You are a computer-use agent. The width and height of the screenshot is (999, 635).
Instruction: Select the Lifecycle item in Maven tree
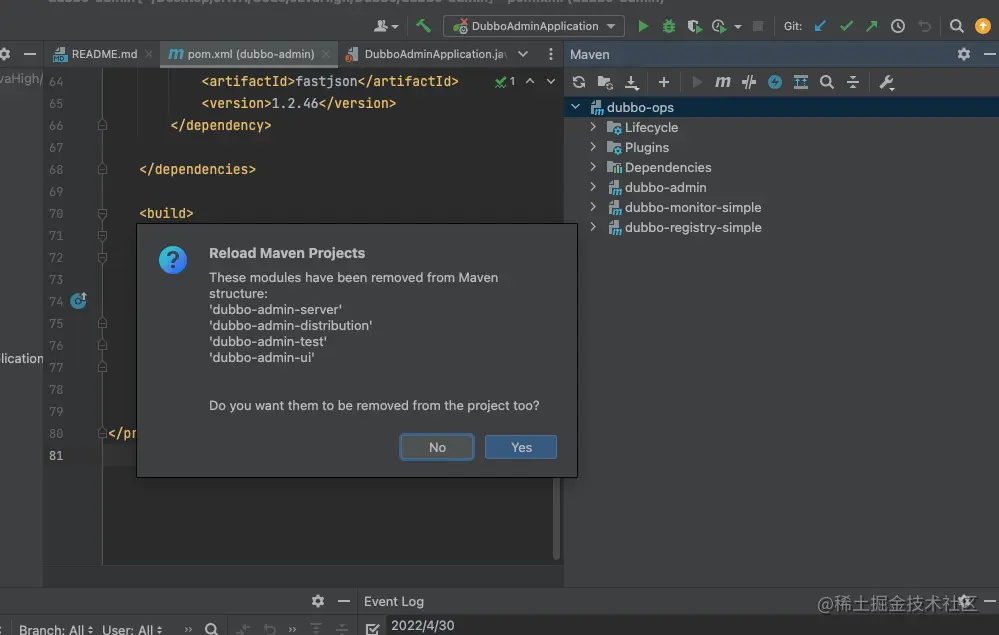click(x=651, y=127)
